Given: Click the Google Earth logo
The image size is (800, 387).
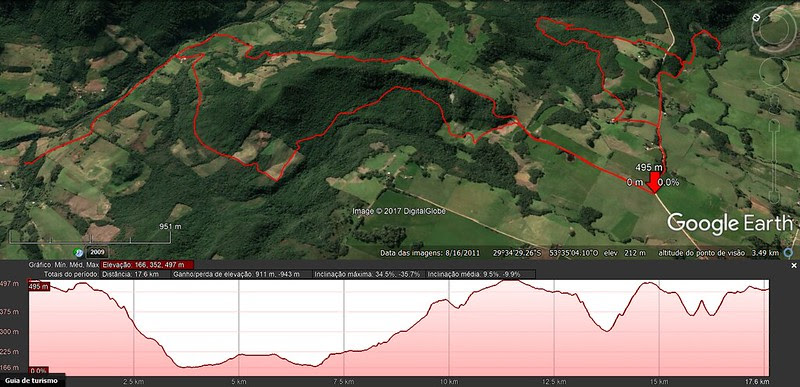Looking at the screenshot, I should point(730,223).
